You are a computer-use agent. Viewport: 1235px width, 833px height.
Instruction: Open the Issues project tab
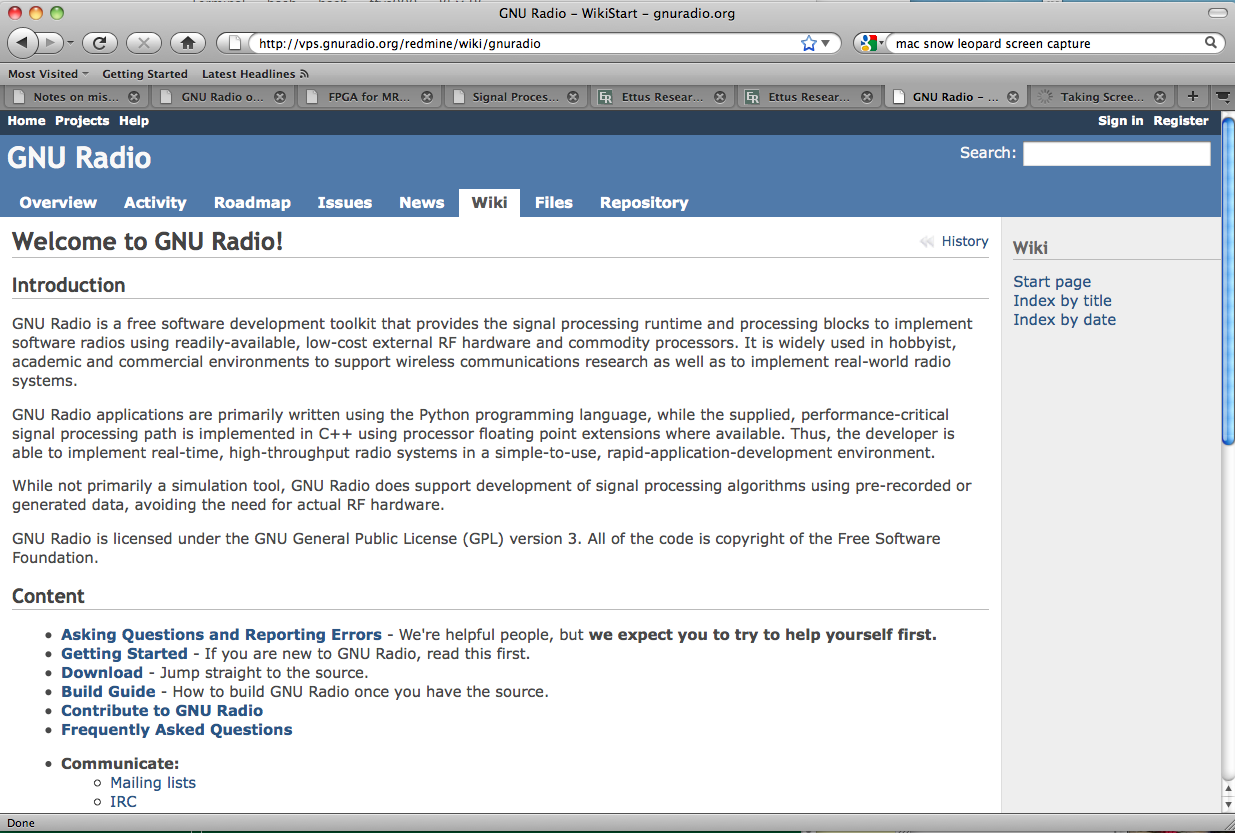pos(345,203)
